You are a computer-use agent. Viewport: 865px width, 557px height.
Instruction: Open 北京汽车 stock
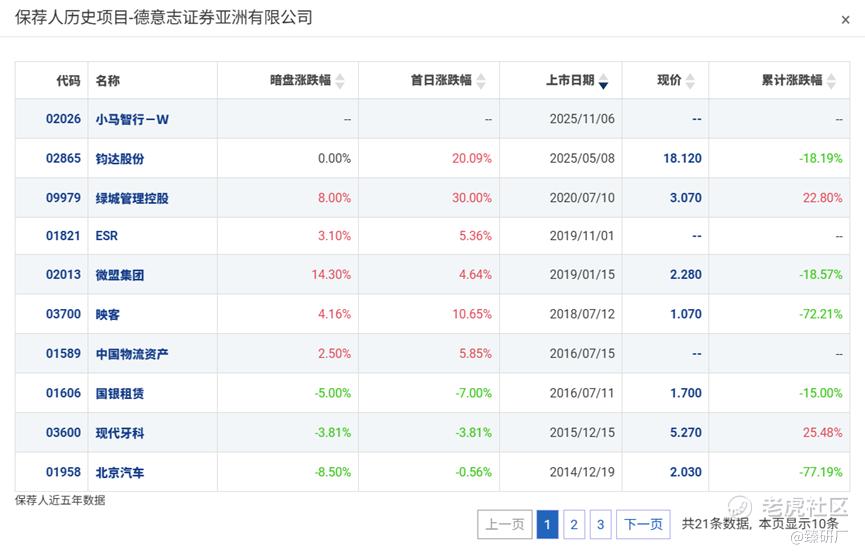click(x=120, y=473)
